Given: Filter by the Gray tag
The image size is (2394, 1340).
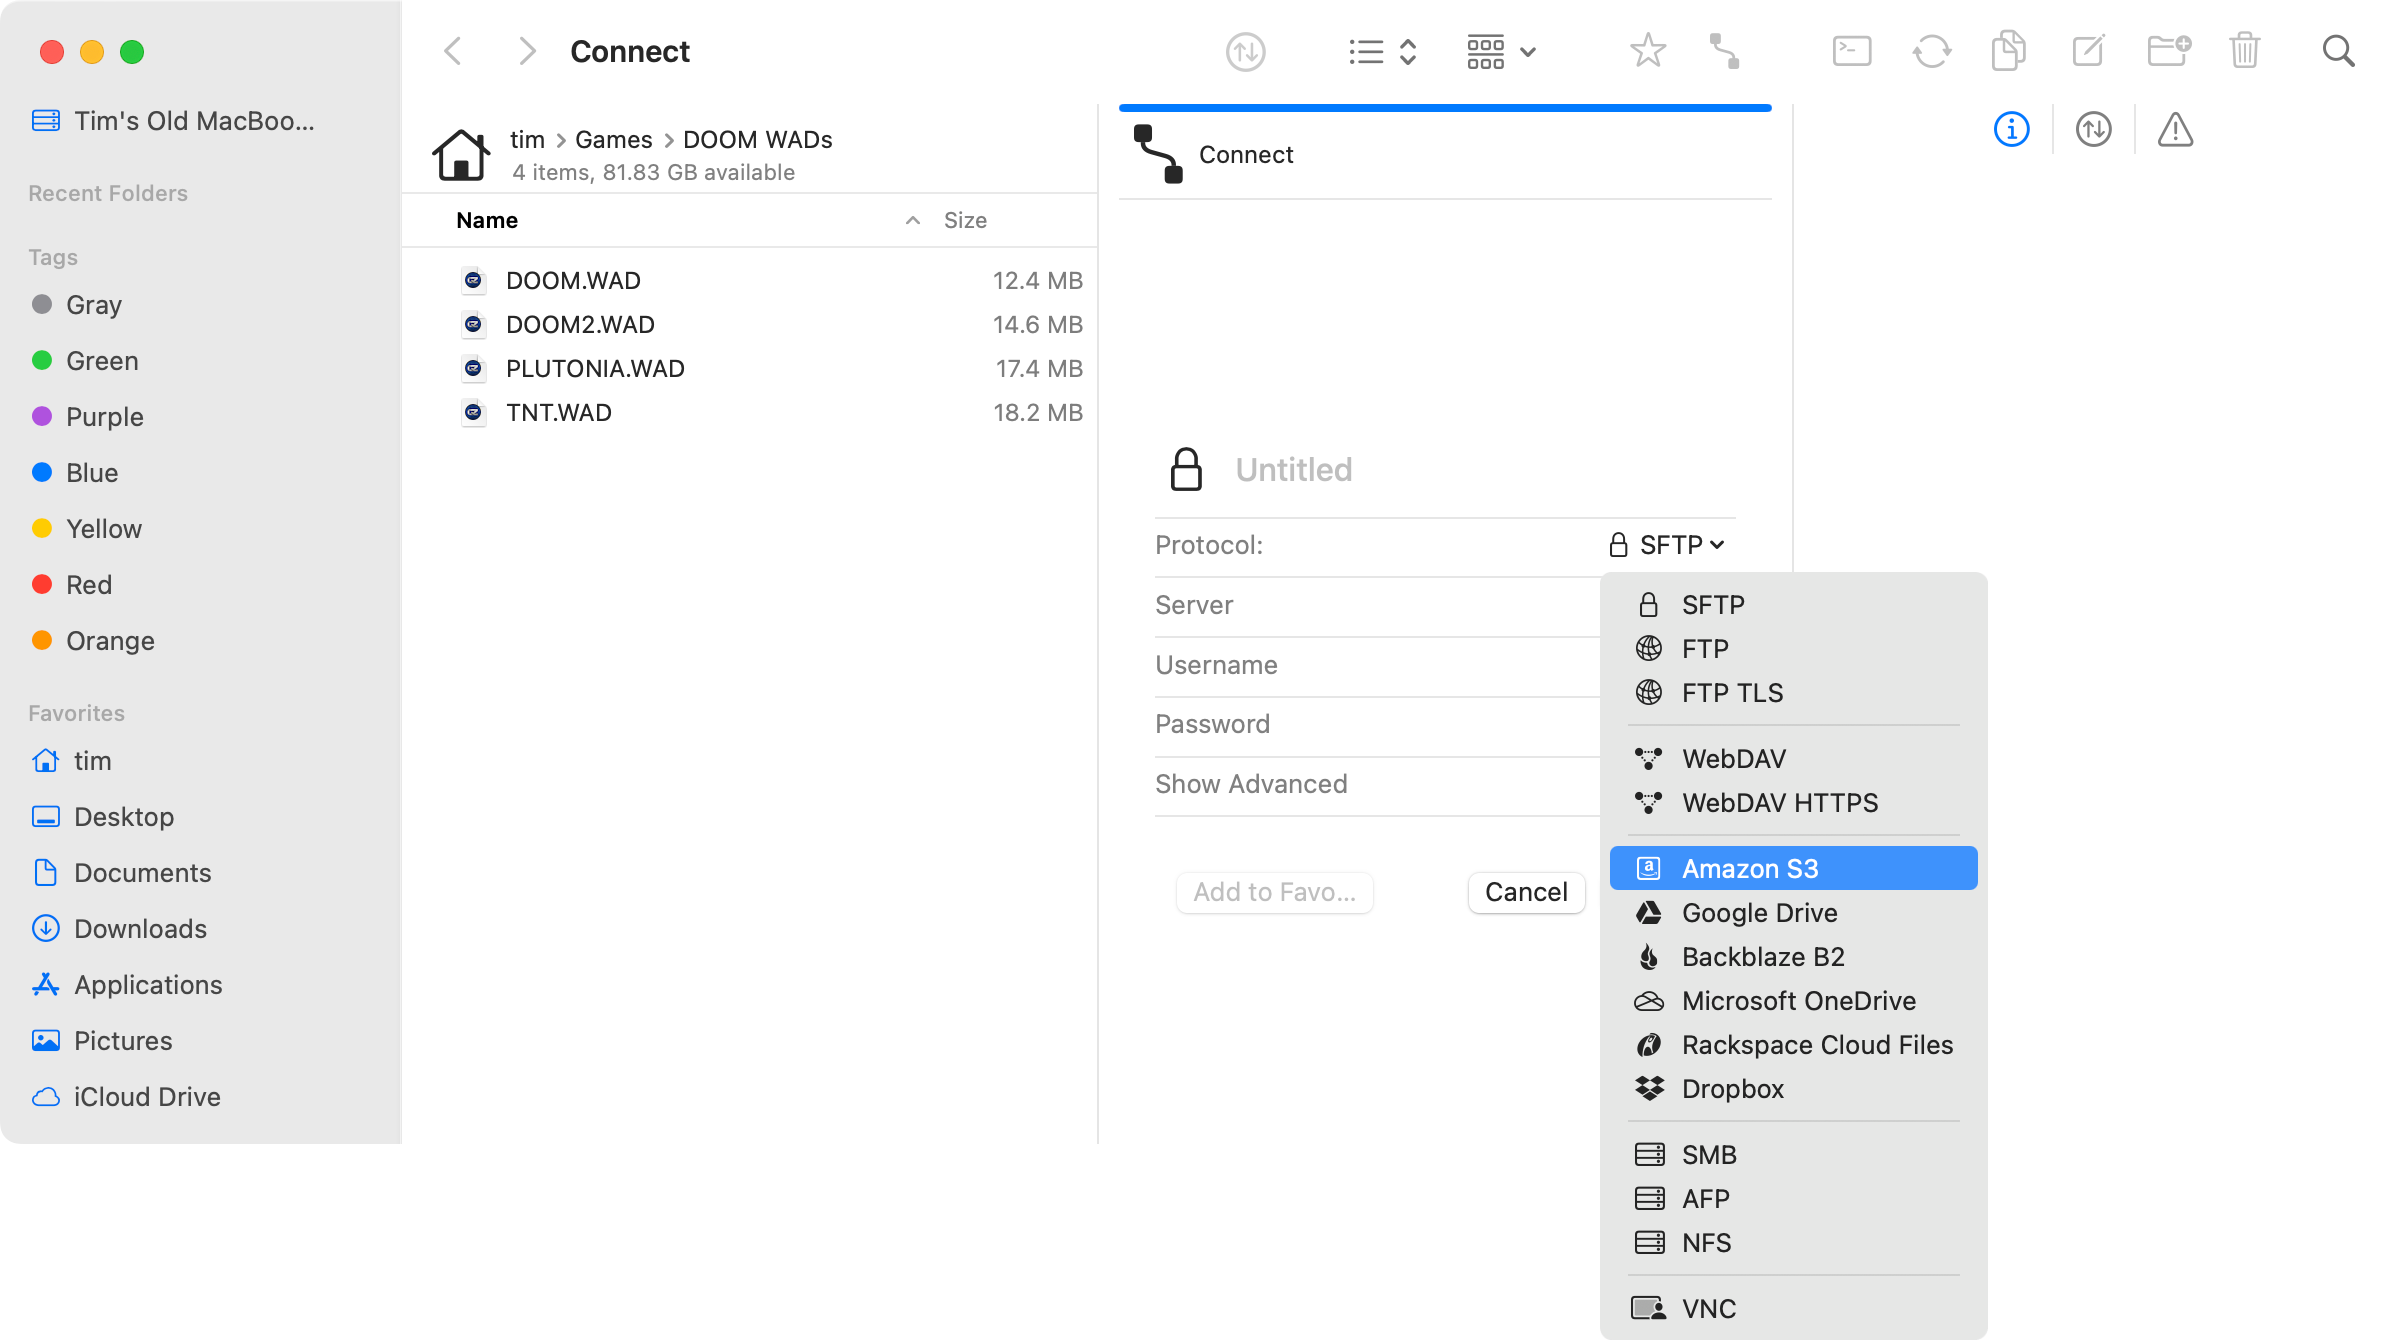Looking at the screenshot, I should point(77,305).
